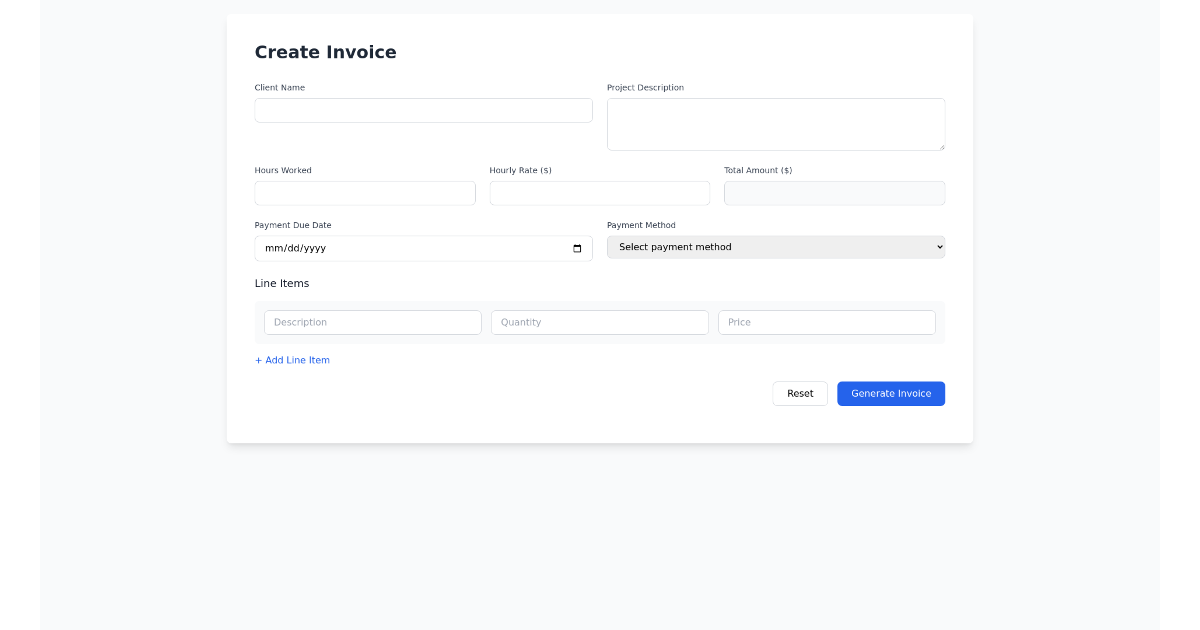Click the Hourly Rate input
Viewport: 1200px width, 630px height.
(599, 193)
